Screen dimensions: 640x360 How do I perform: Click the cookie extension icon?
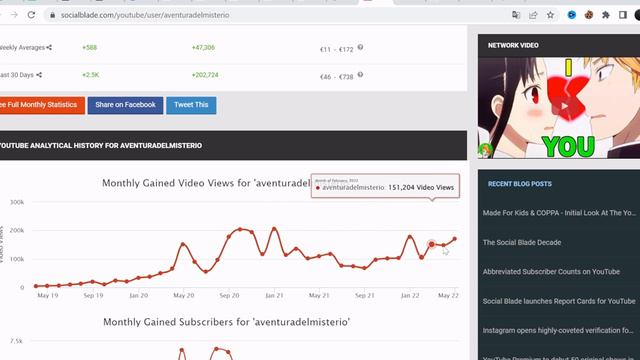click(589, 15)
